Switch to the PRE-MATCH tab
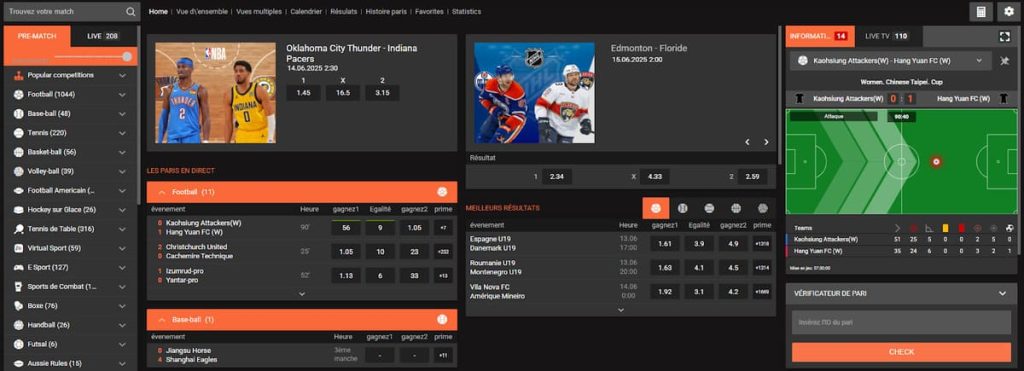The image size is (1024, 371). (37, 36)
